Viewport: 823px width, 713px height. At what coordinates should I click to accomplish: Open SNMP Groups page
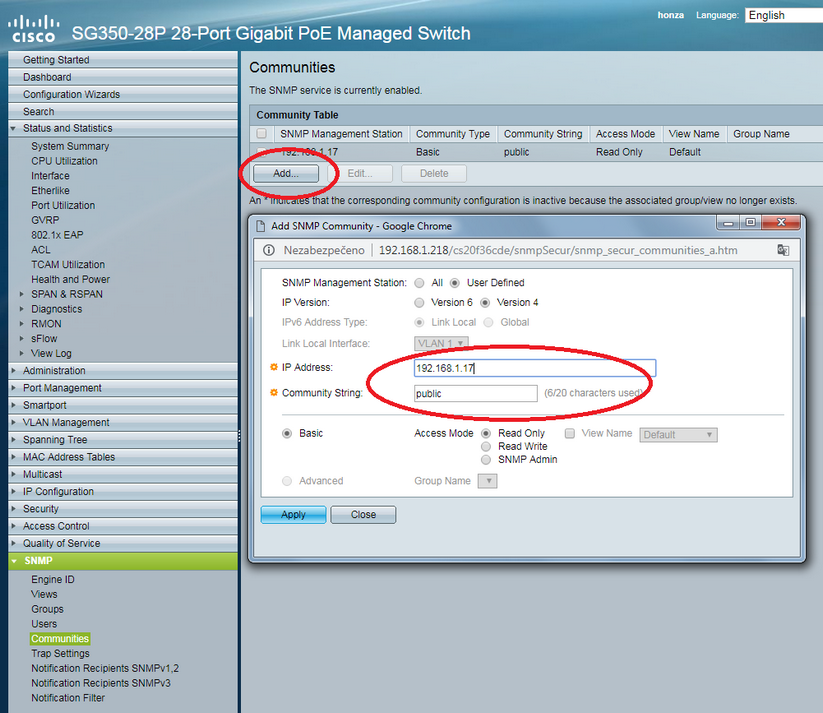tap(47, 609)
